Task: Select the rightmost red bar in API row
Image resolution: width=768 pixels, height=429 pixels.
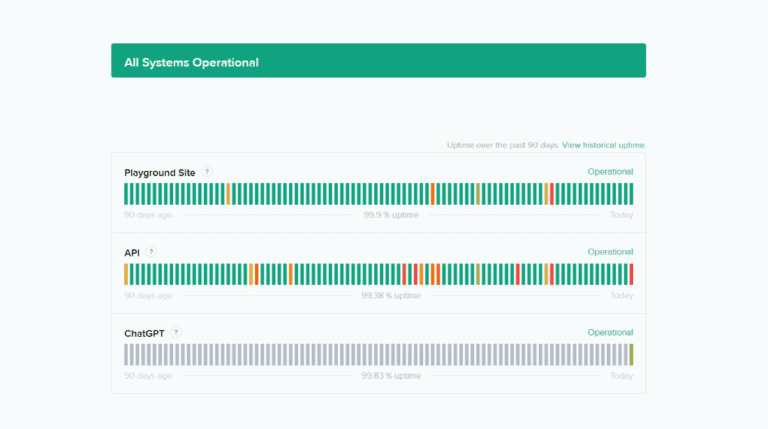Action: click(631, 274)
